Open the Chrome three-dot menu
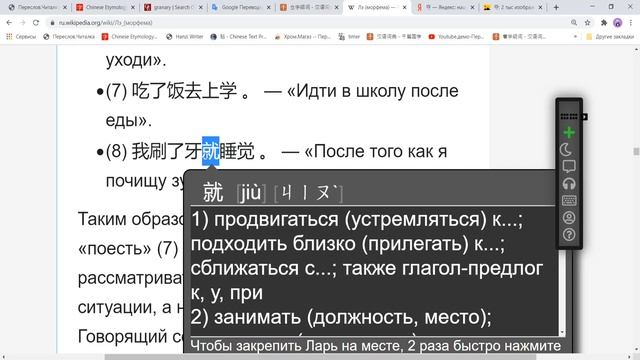 [631, 23]
